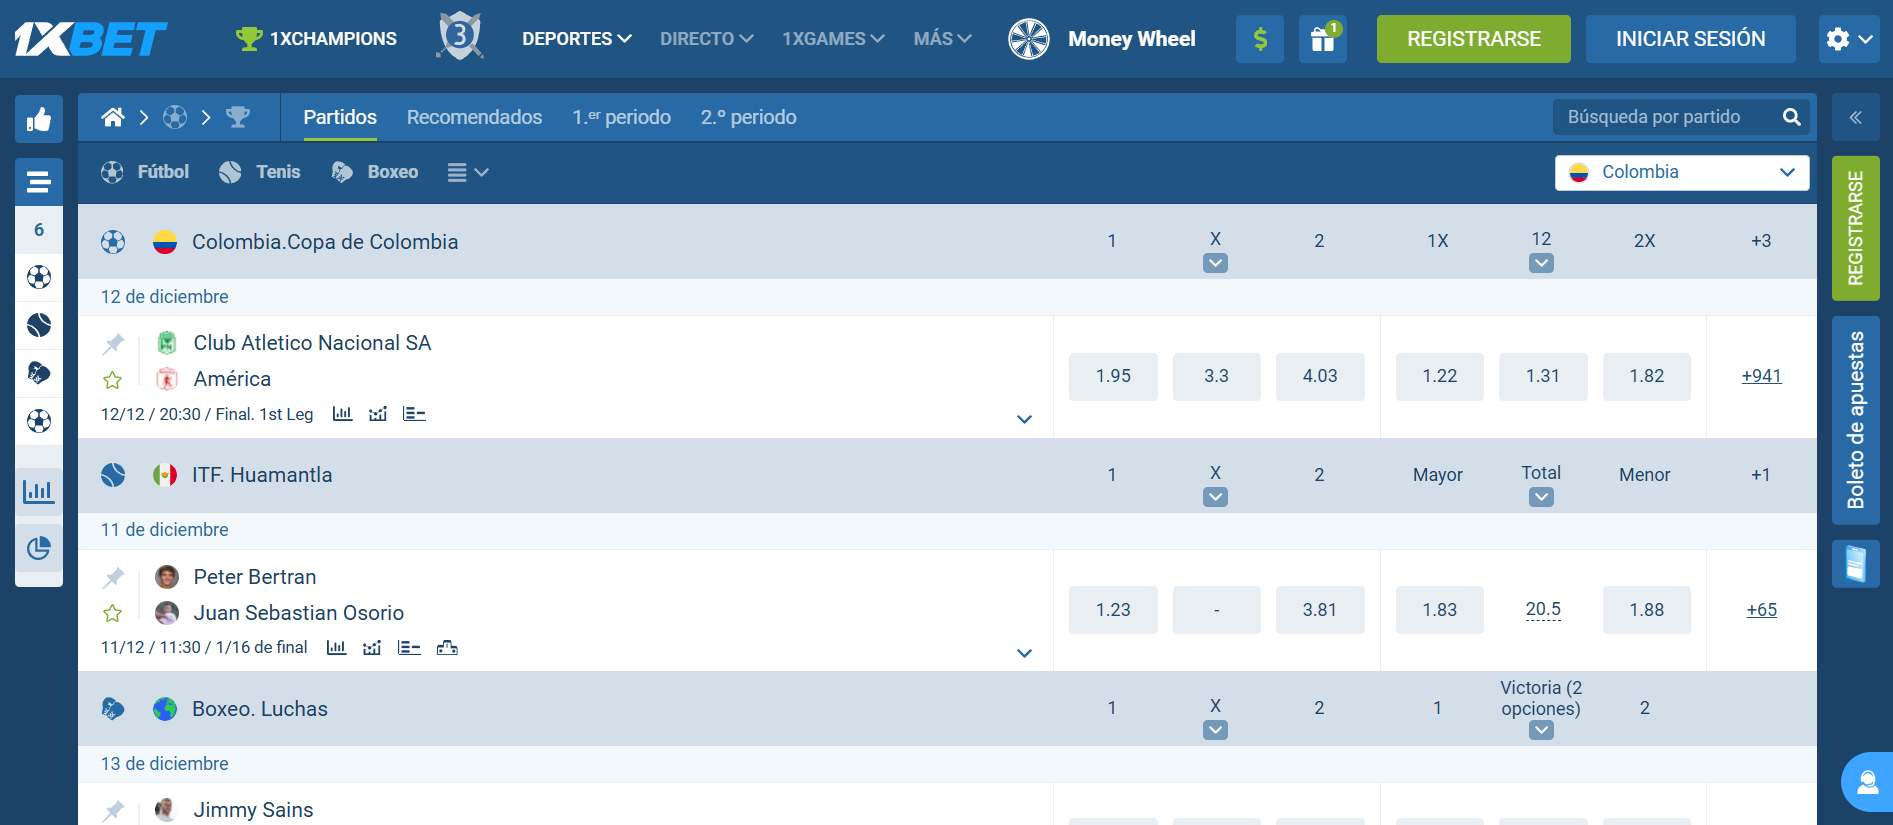The image size is (1893, 825).
Task: Go to home via breadcrumb house icon
Action: [113, 117]
